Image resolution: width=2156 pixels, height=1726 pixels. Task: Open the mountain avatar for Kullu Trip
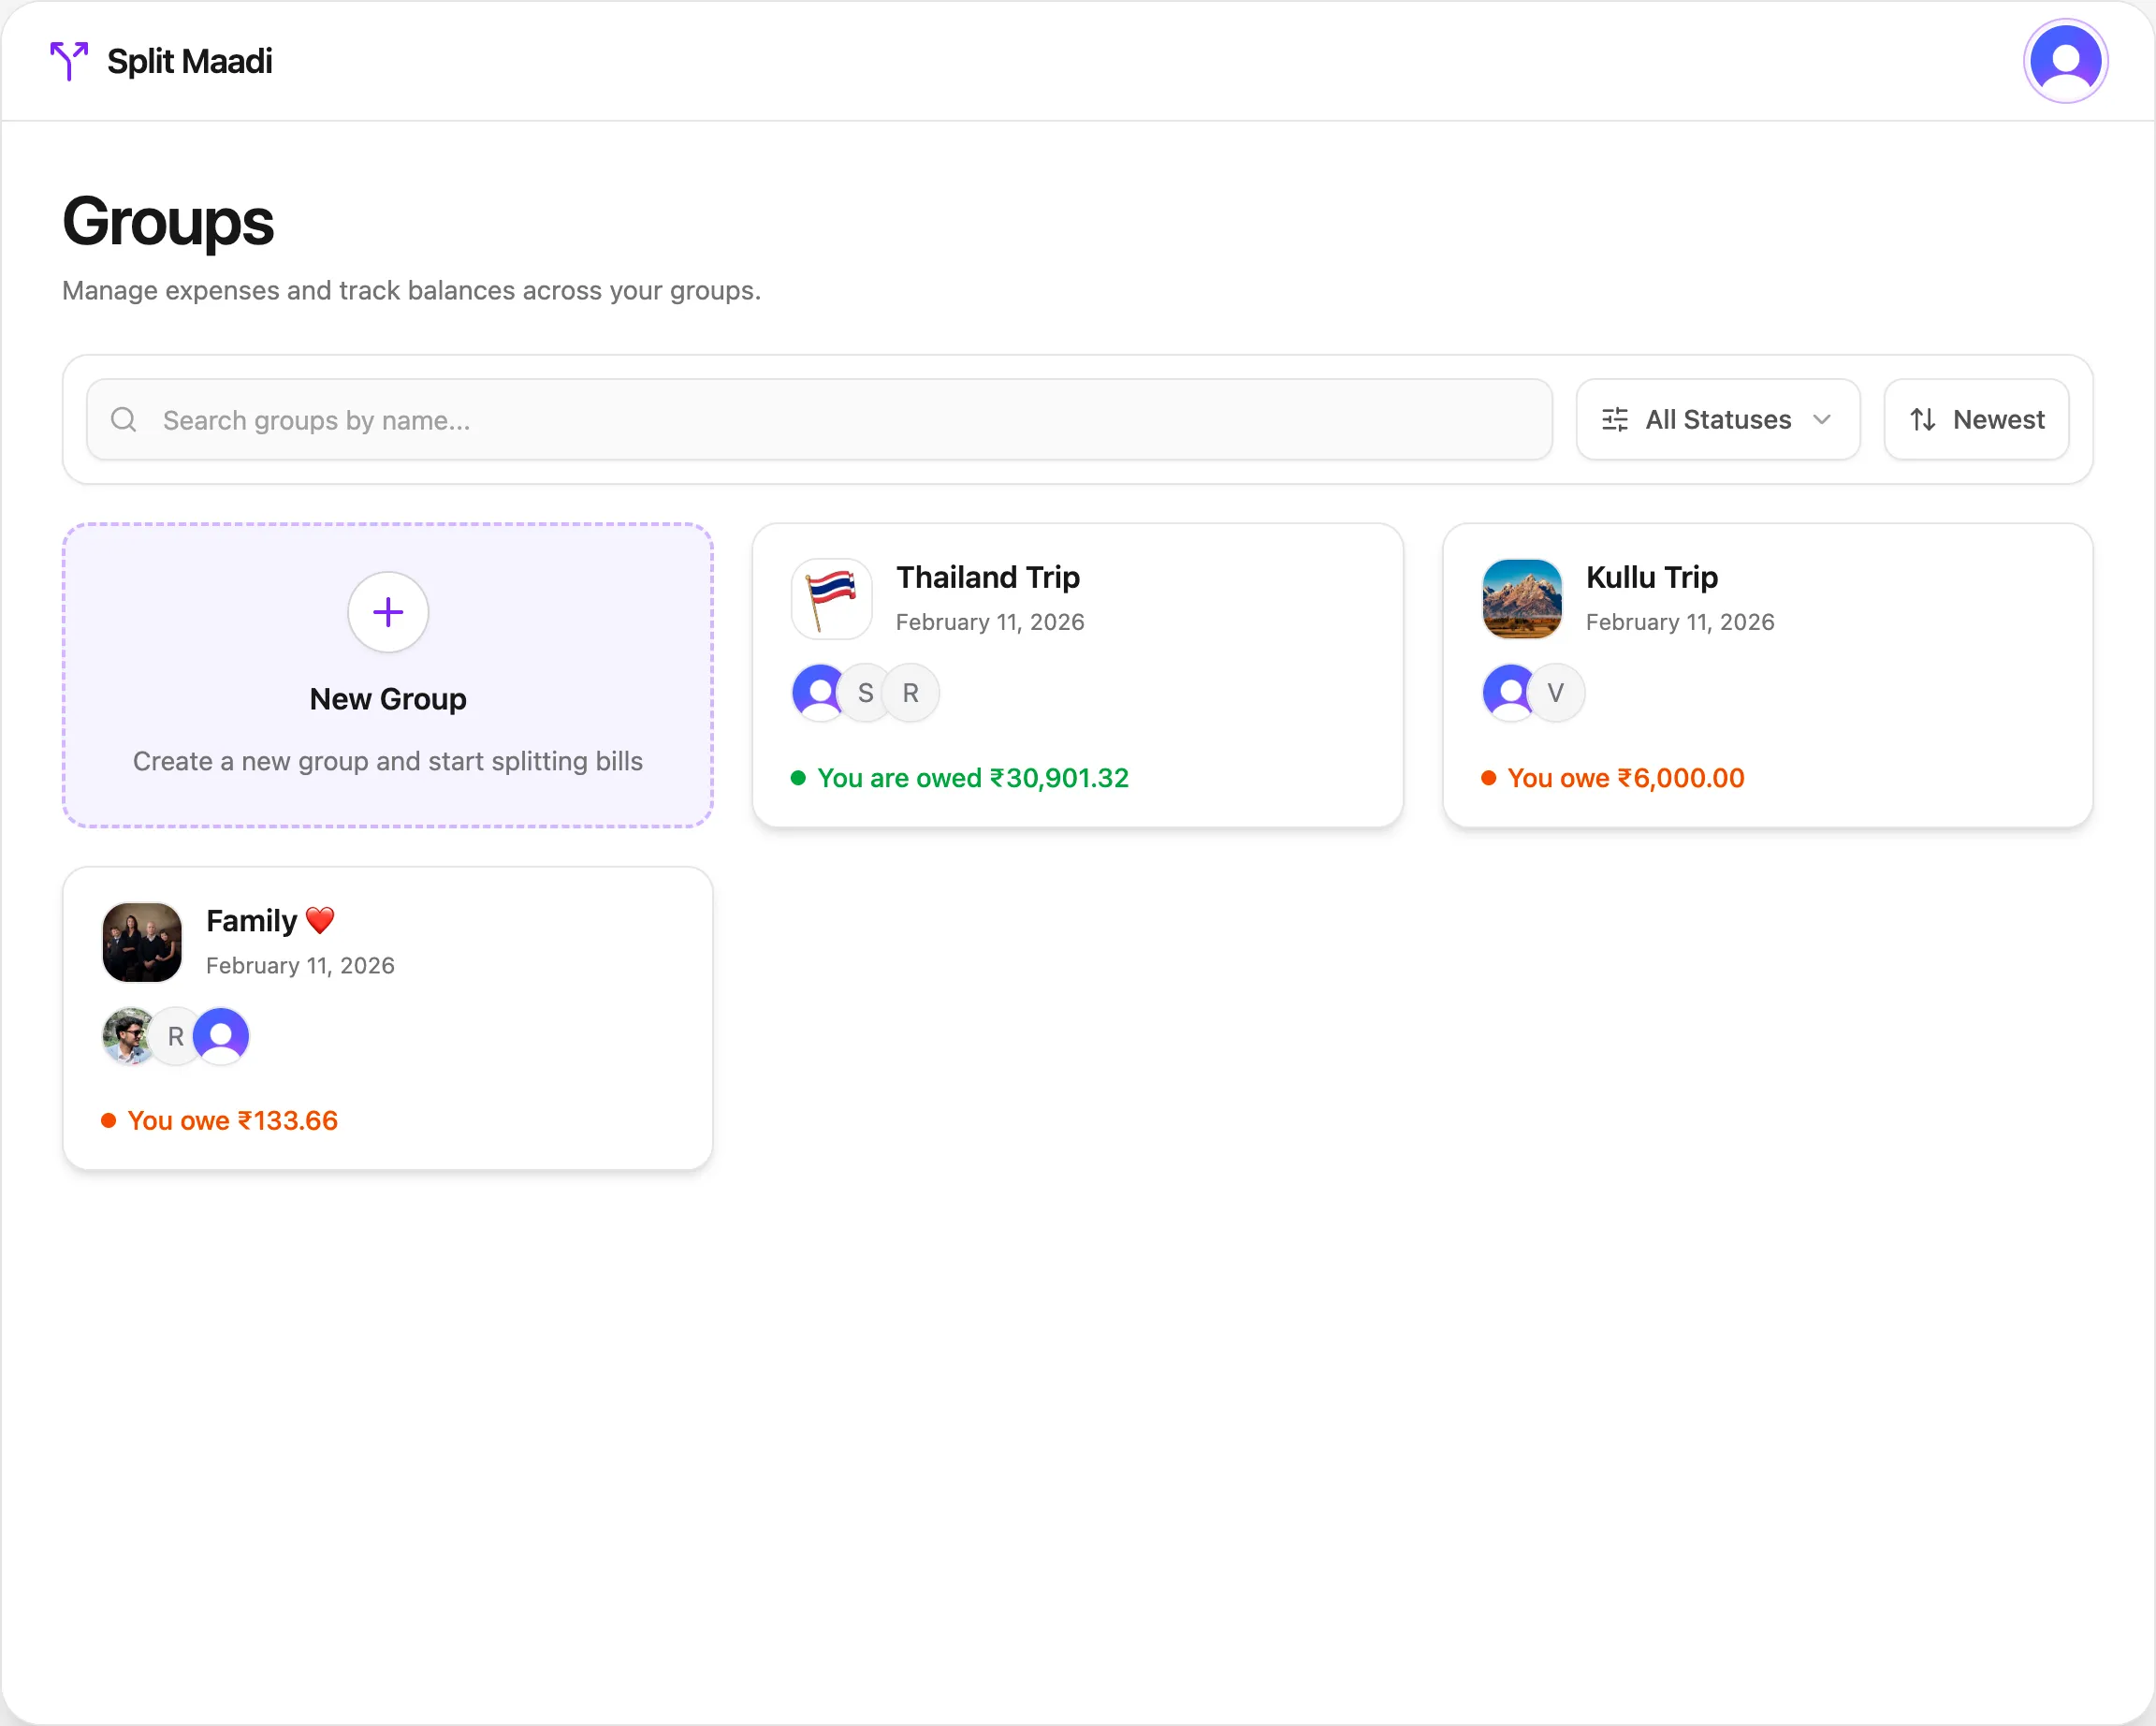coord(1521,598)
